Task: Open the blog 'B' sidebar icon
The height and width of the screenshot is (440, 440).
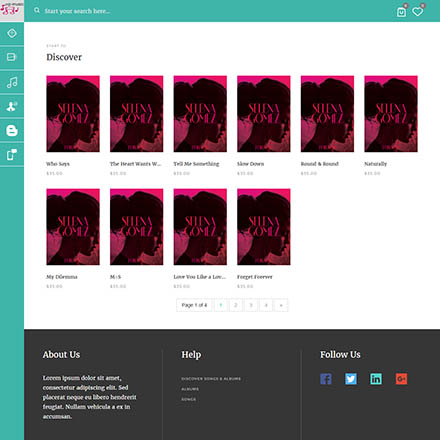Action: pos(12,130)
